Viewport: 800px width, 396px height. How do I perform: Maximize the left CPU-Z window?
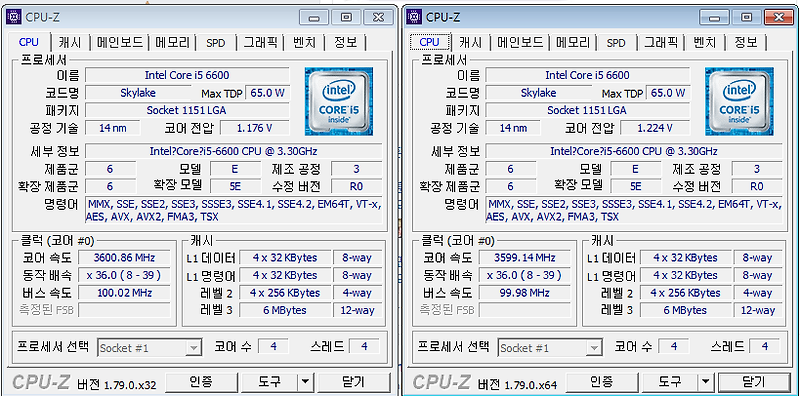[346, 17]
